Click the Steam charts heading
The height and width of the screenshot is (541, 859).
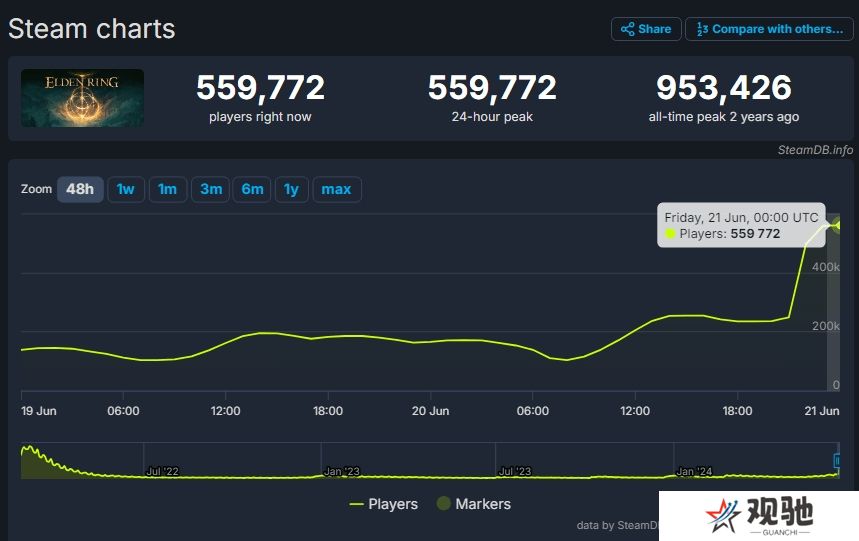(91, 28)
